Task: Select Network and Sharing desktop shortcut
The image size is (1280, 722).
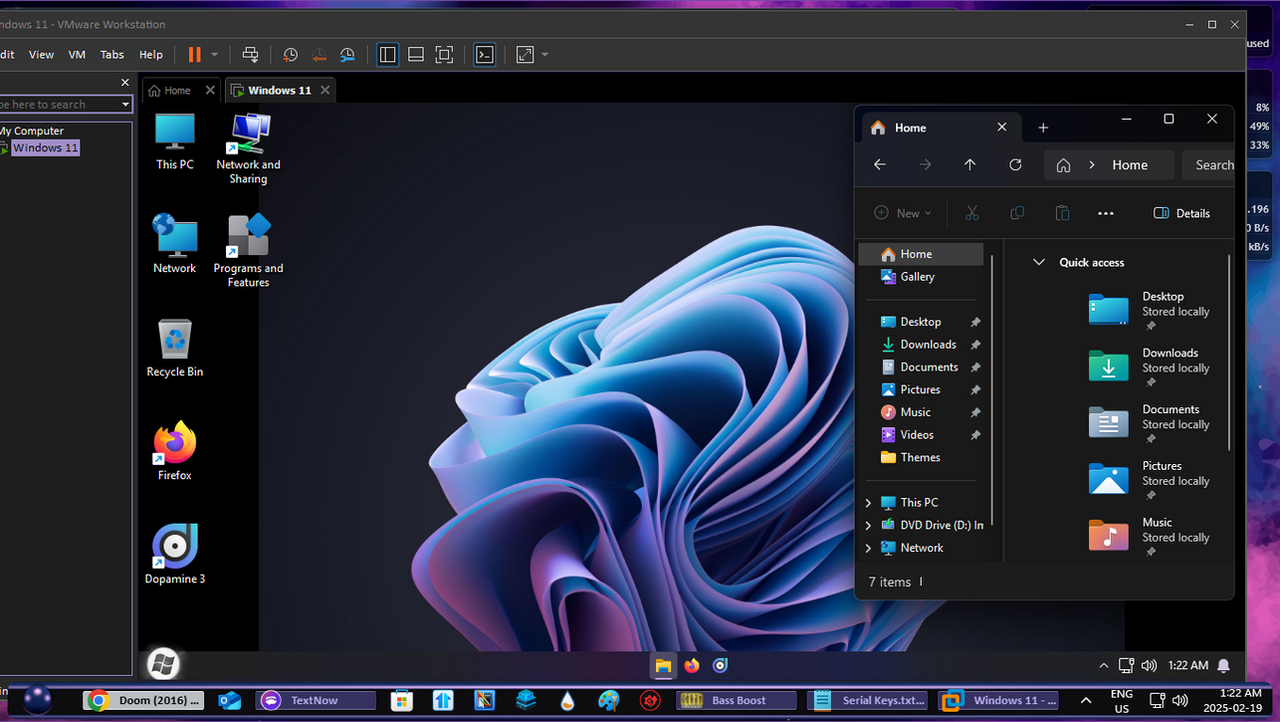Action: coord(248,148)
